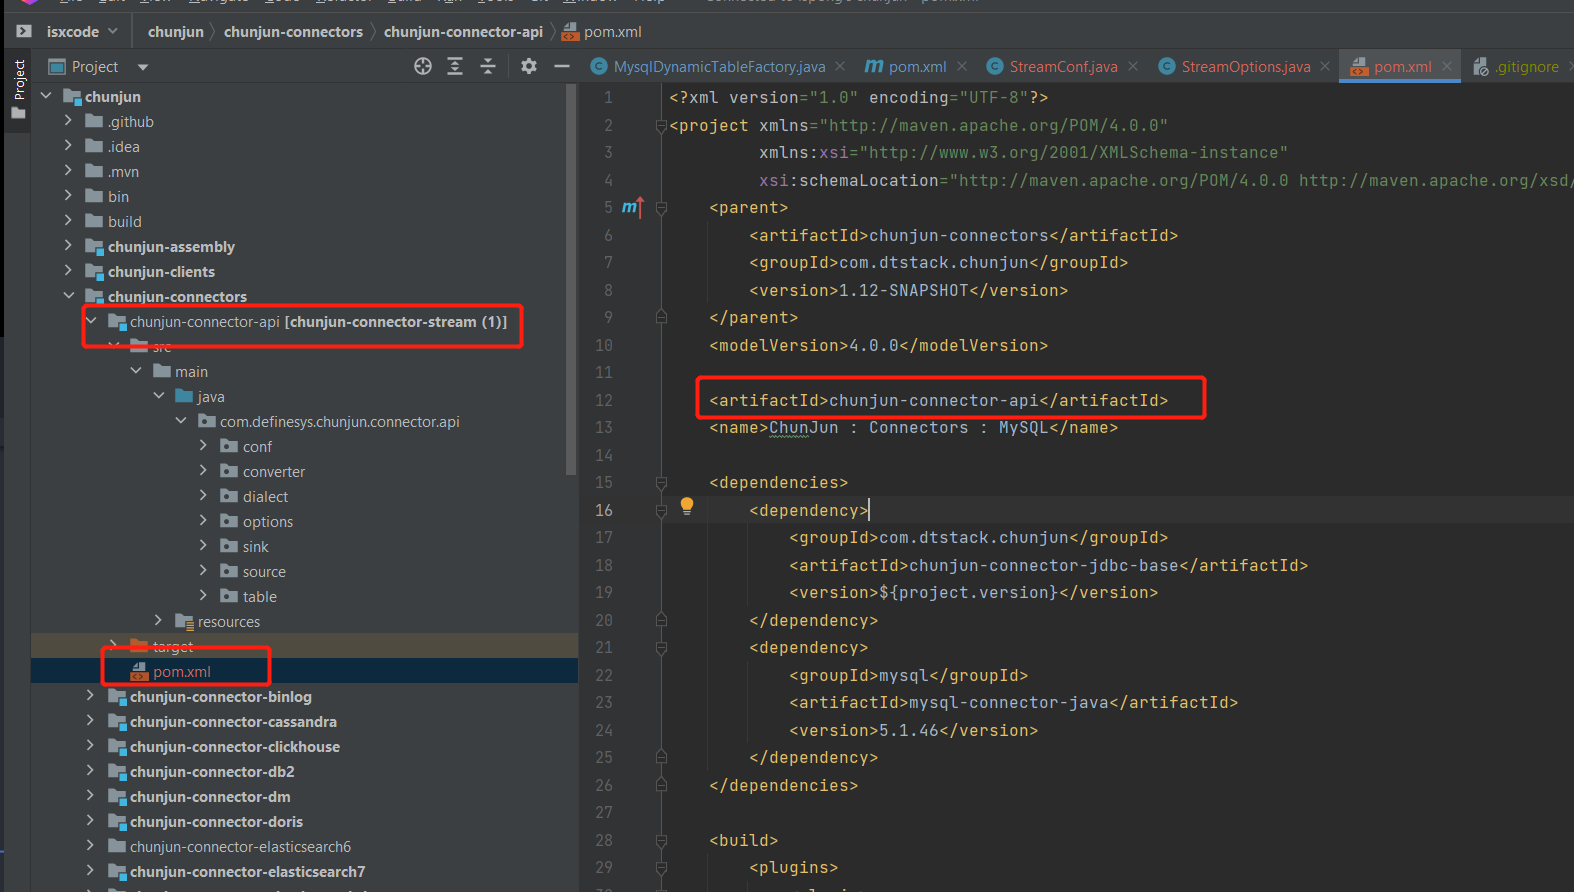Click the Maven parent gutter icon on line 5
Screen dimensions: 1574x892
(x=632, y=207)
